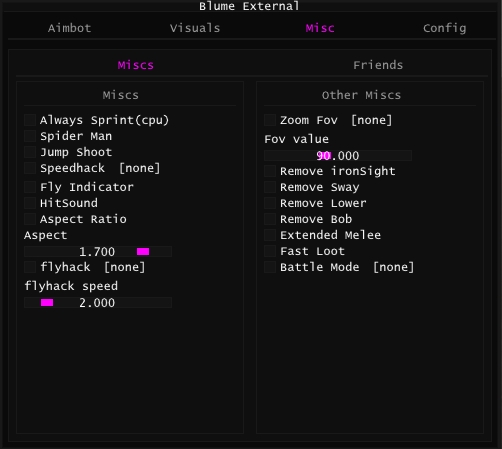Open the Visuals tab
The height and width of the screenshot is (449, 502).
195,28
